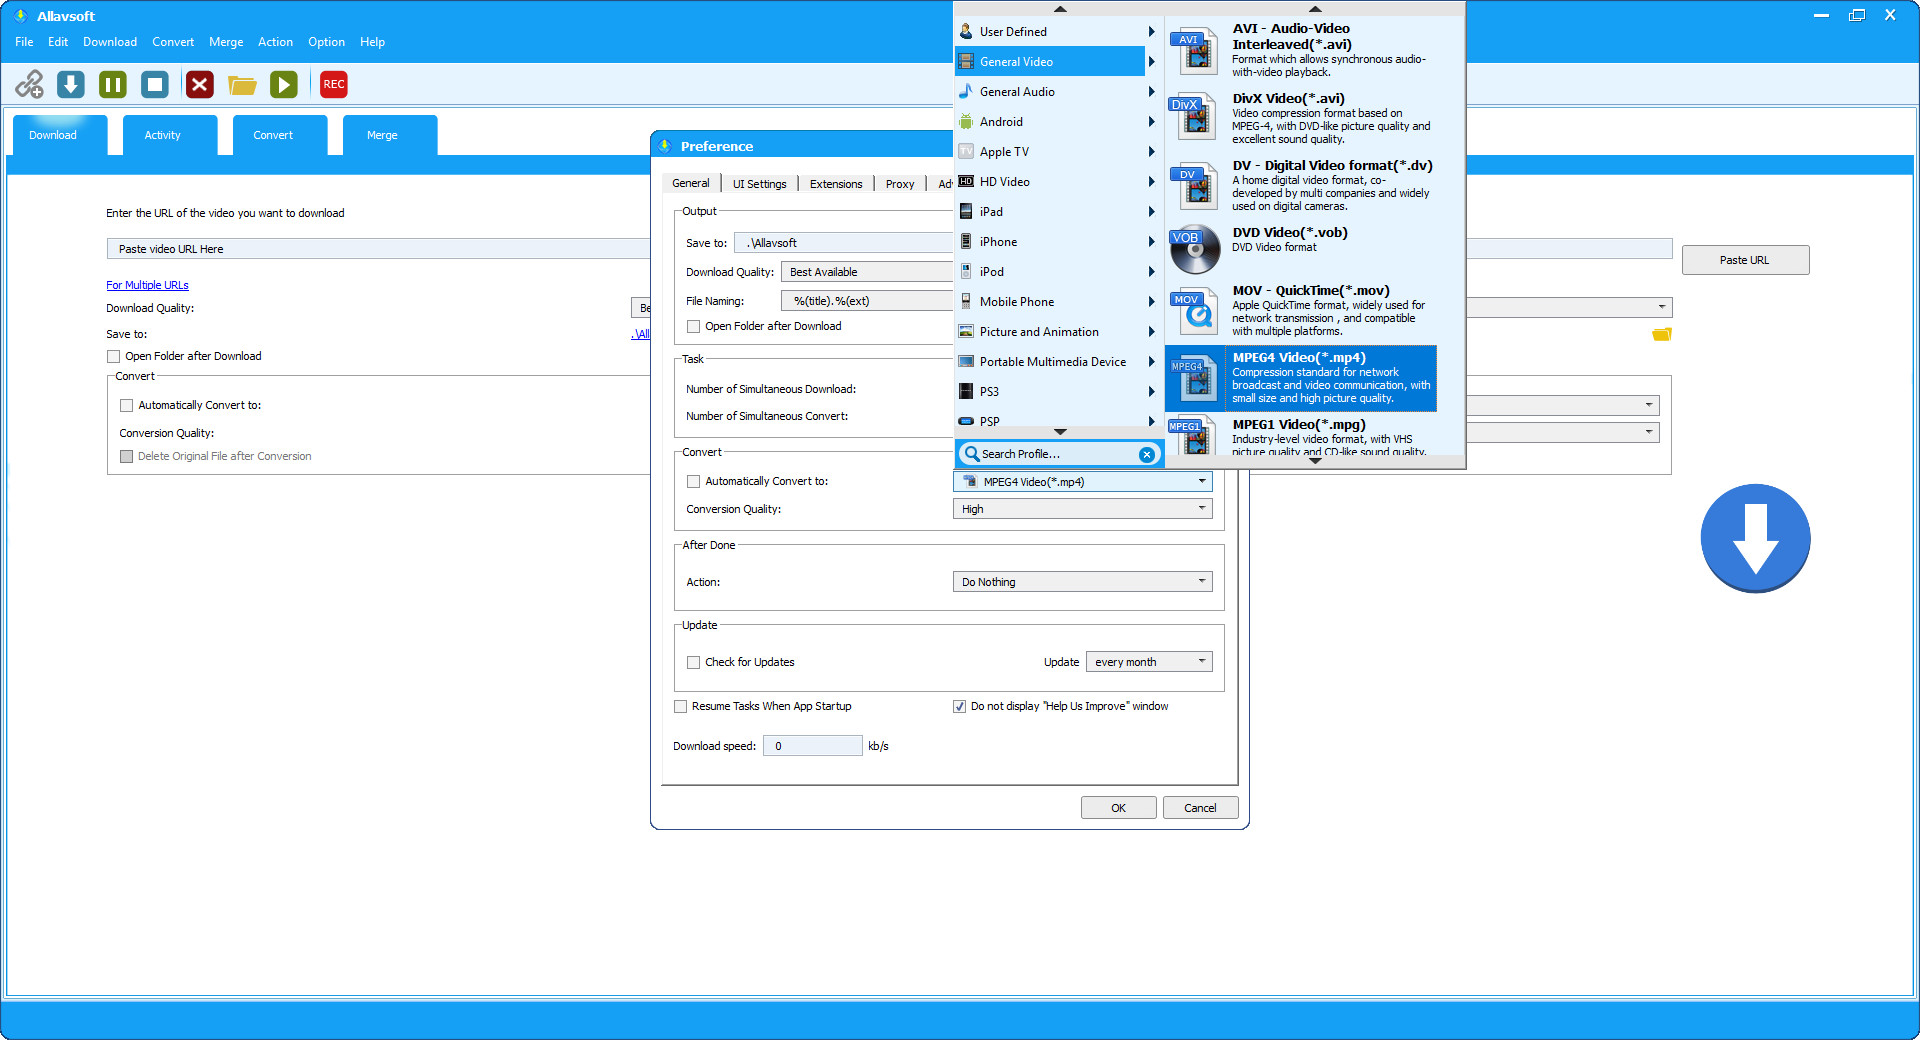
Task: Click the red REC record icon
Action: tap(334, 84)
